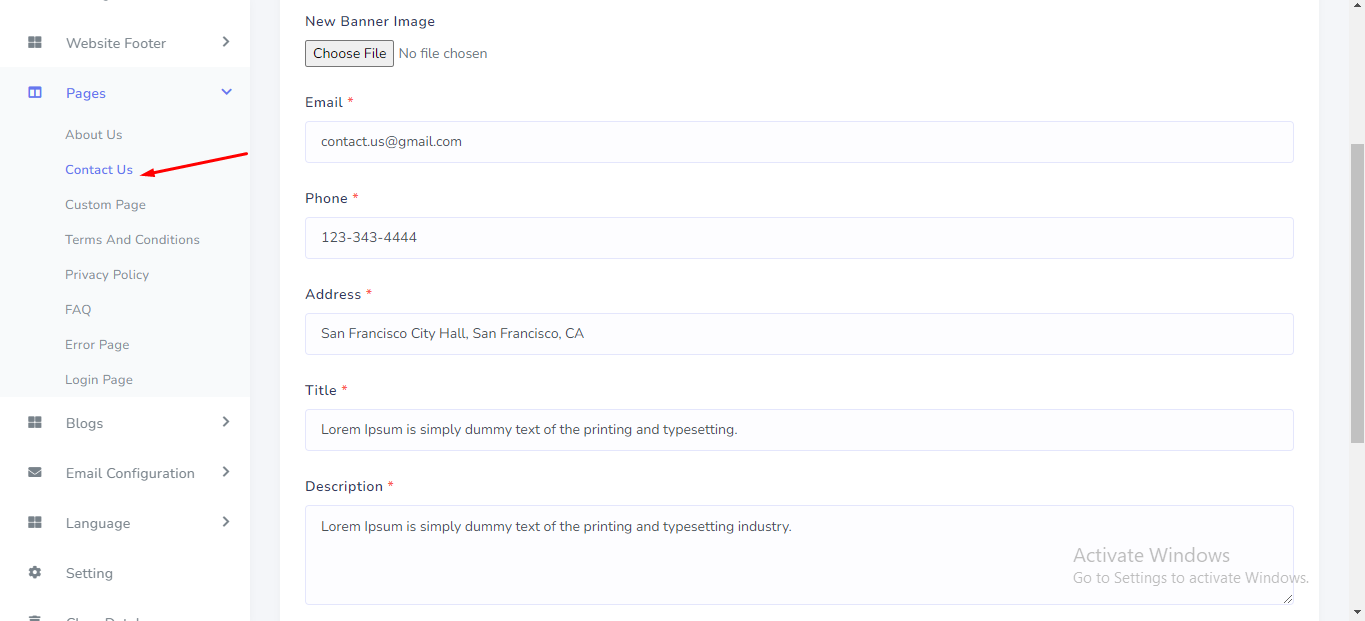Click the Setting gear icon
This screenshot has height=621, width=1365.
pos(35,573)
